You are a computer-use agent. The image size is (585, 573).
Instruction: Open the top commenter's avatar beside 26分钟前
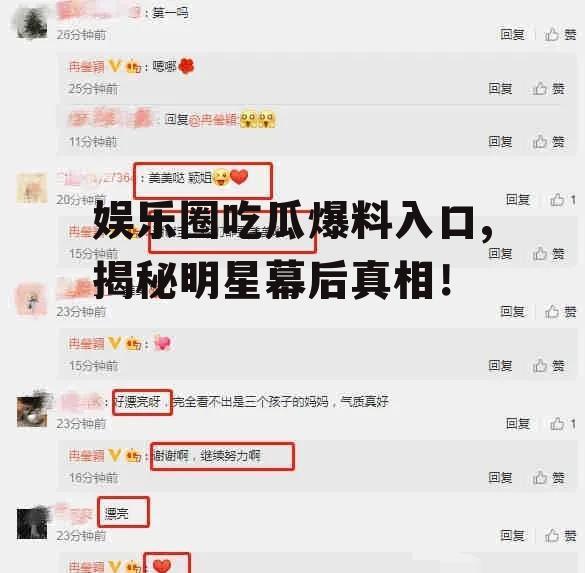click(x=32, y=23)
